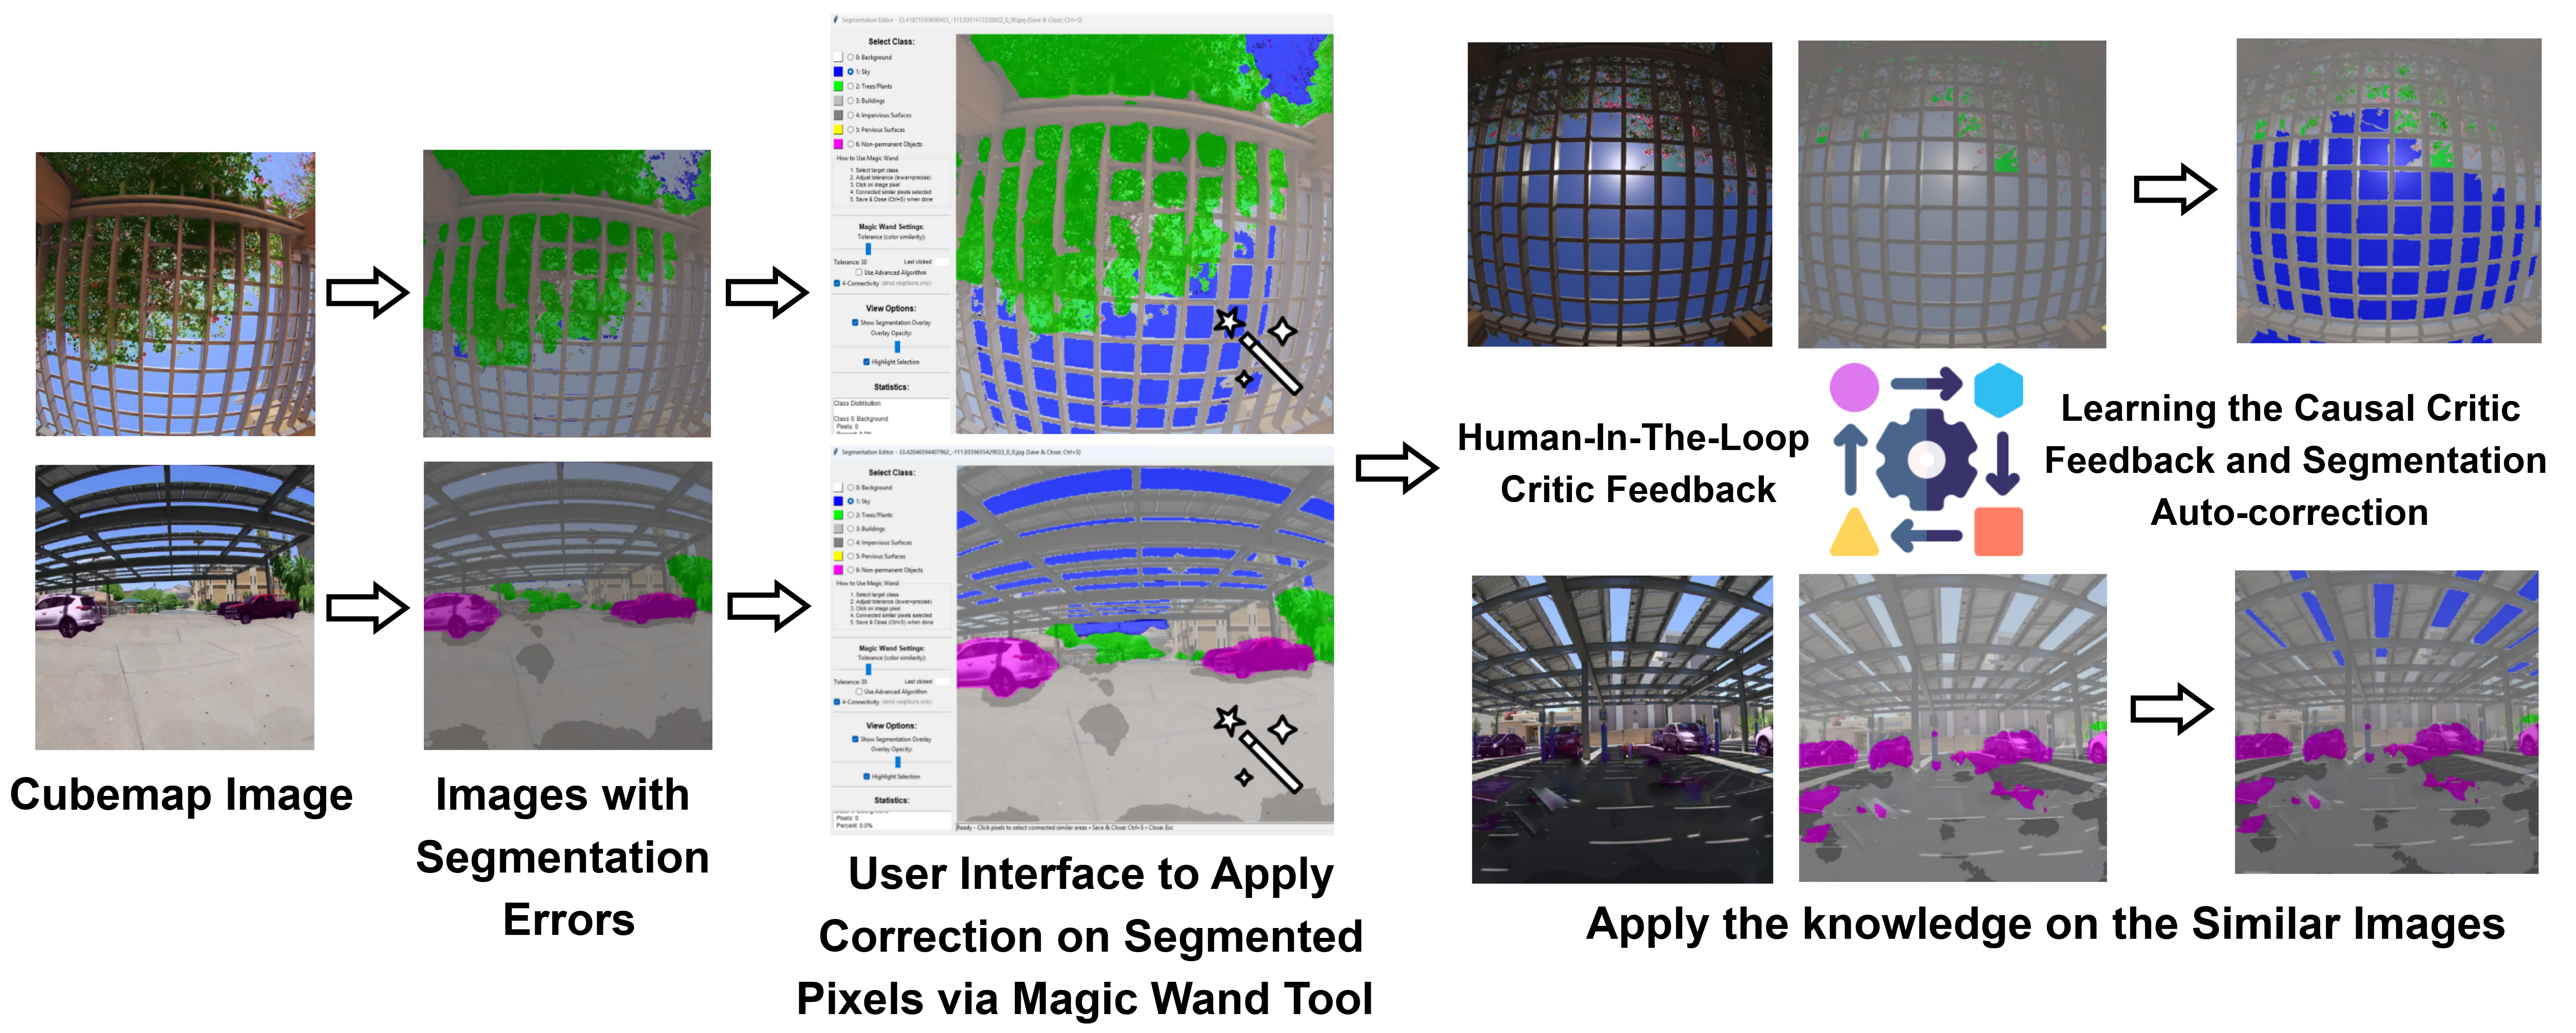
Task: Click yellow Pervious Surfaces swatch in upper editor
Action: (x=838, y=130)
